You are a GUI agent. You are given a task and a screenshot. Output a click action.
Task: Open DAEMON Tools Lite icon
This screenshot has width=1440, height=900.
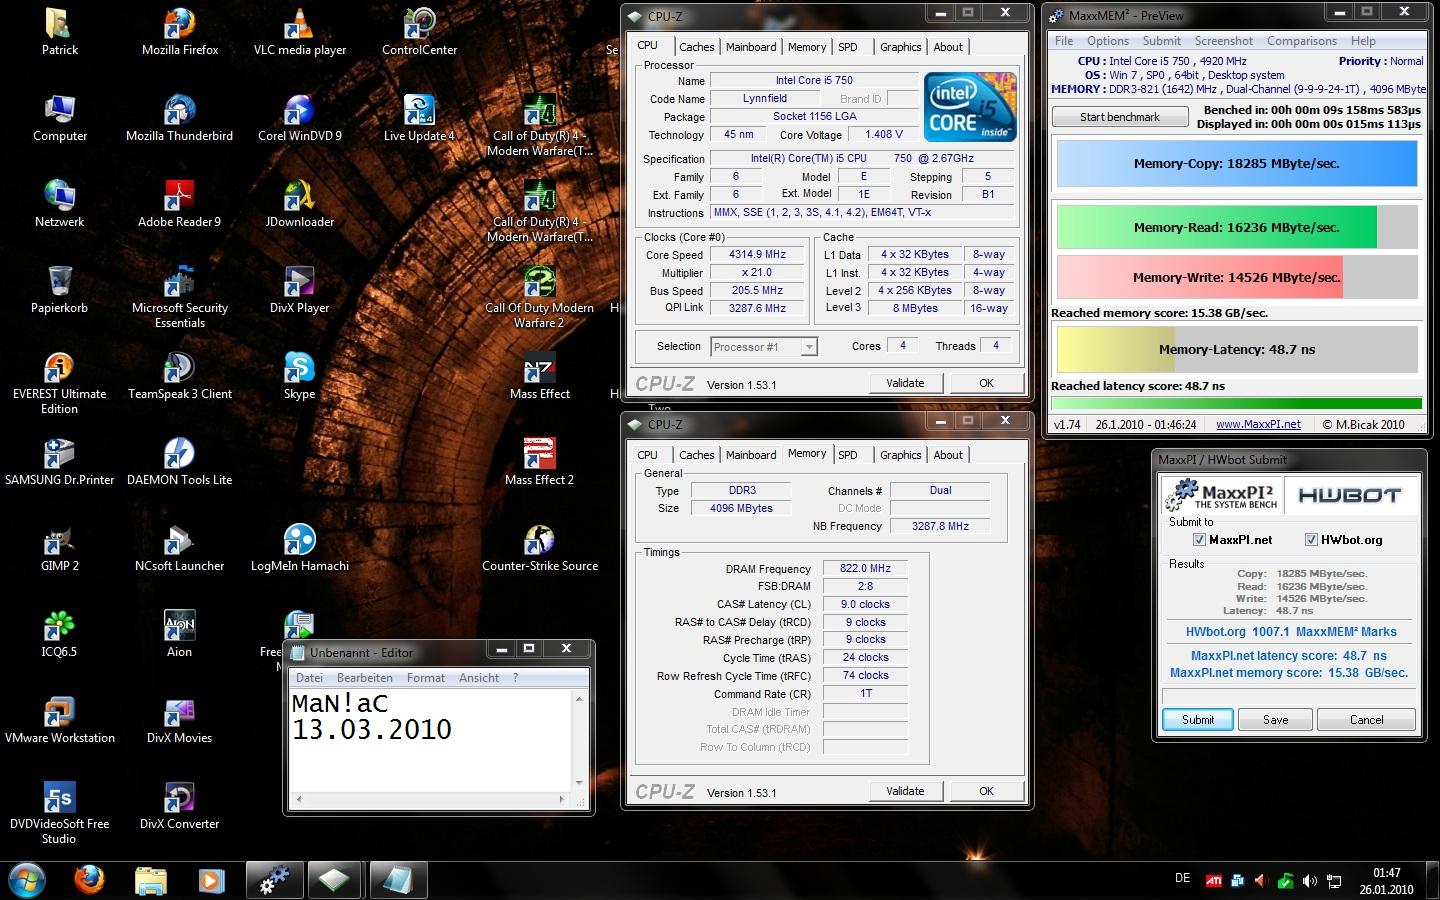pos(180,462)
